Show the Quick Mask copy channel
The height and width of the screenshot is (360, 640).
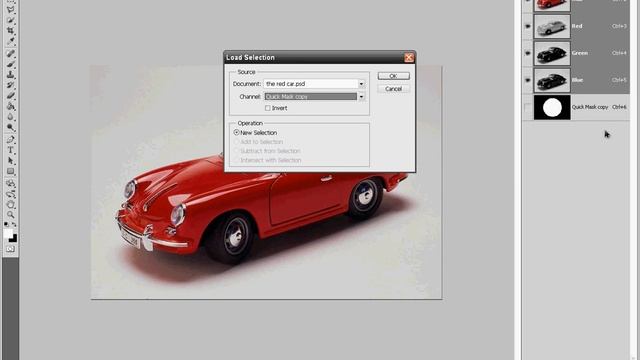coord(528,107)
